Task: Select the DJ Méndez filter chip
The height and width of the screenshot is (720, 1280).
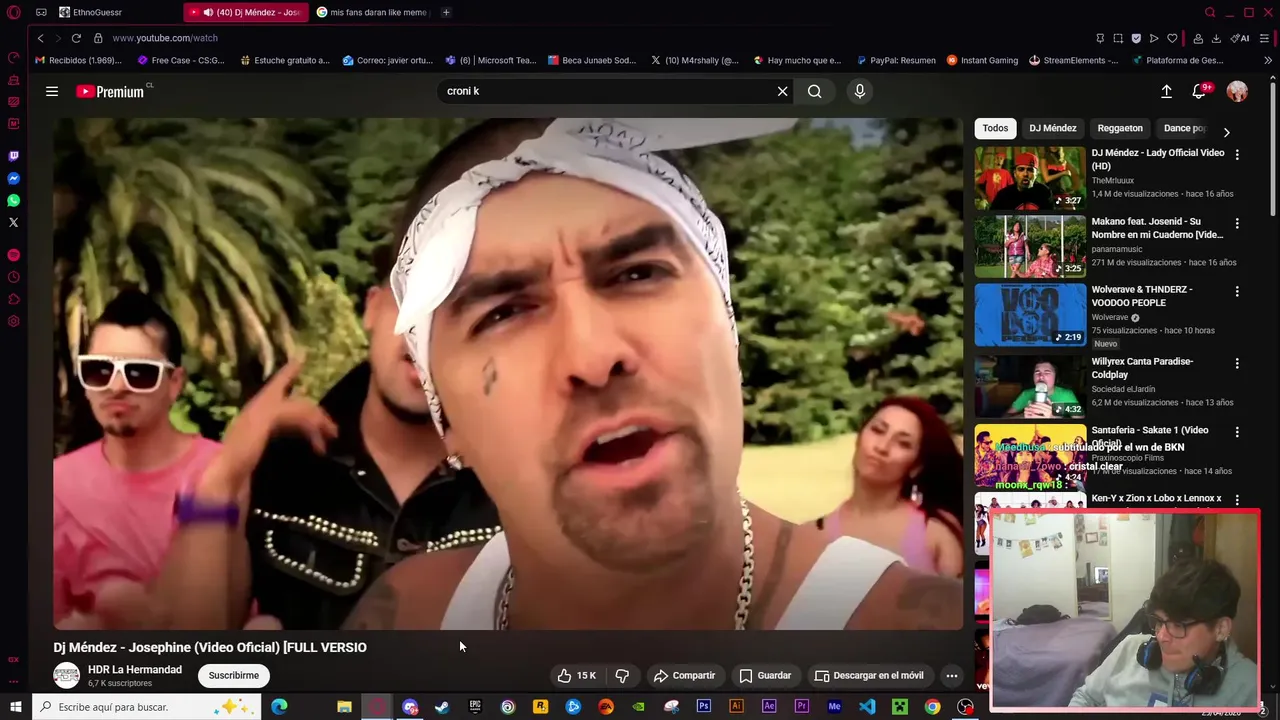Action: [1053, 128]
